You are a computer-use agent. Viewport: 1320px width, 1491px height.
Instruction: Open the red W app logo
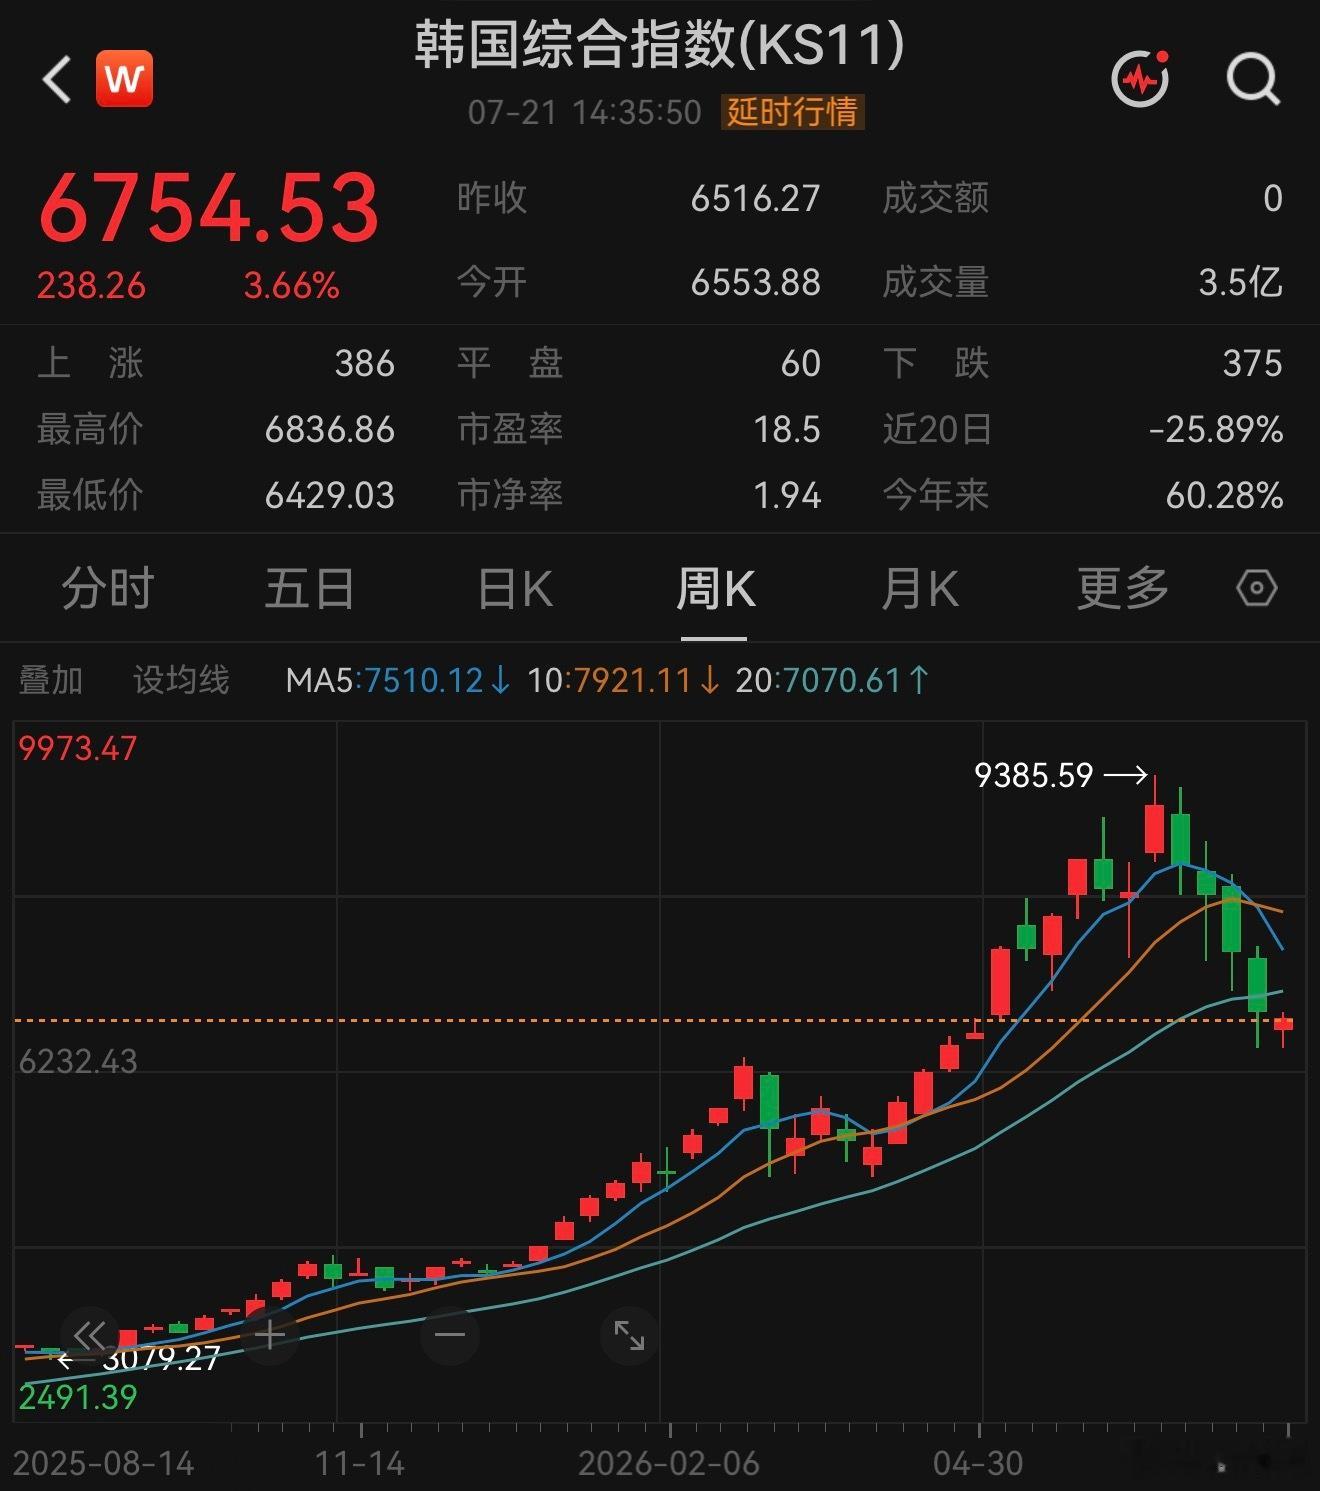[124, 78]
